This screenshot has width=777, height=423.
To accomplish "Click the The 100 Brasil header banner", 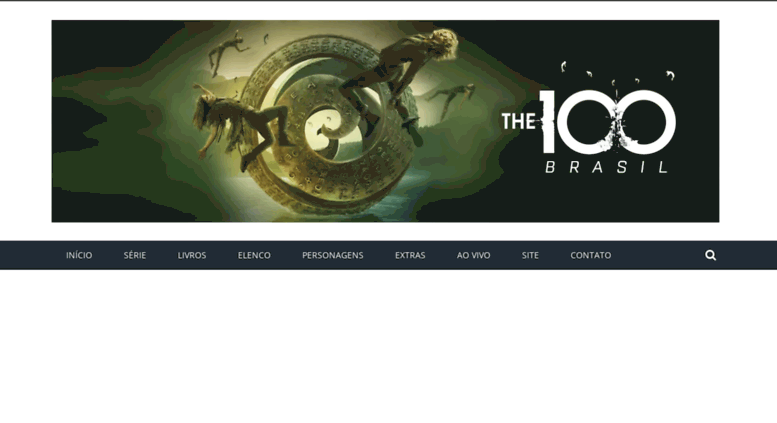I will (x=385, y=121).
